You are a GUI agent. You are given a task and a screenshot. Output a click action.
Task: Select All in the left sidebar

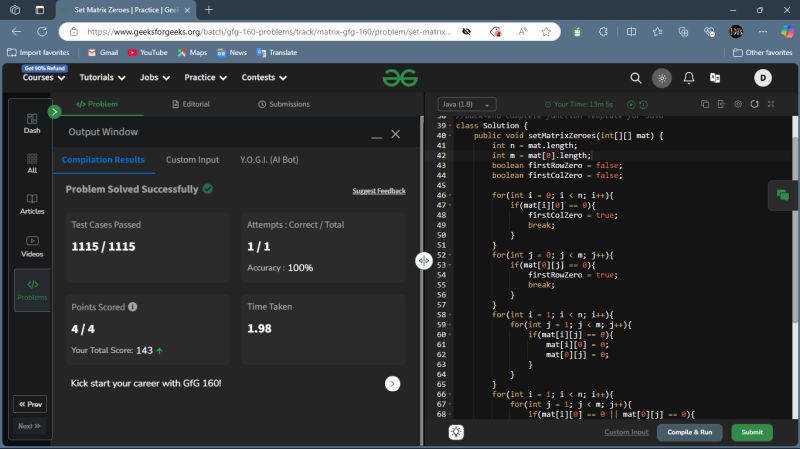(32, 163)
